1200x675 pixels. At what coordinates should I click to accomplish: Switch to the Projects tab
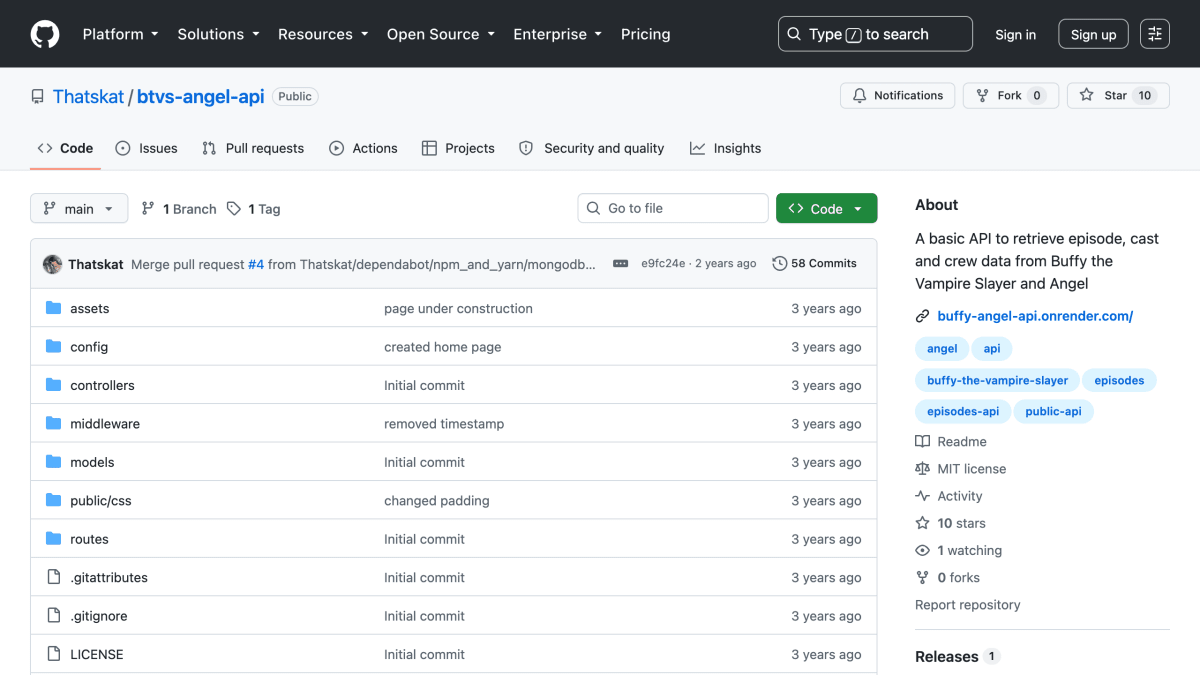click(x=458, y=148)
